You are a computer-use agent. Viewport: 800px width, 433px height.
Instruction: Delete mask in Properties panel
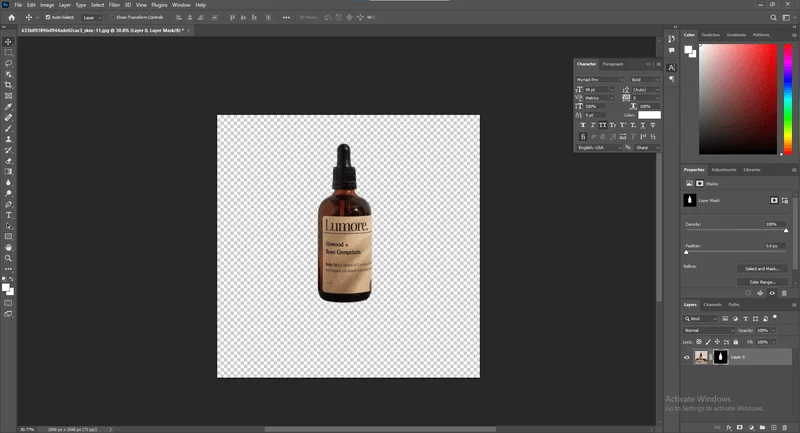(784, 293)
